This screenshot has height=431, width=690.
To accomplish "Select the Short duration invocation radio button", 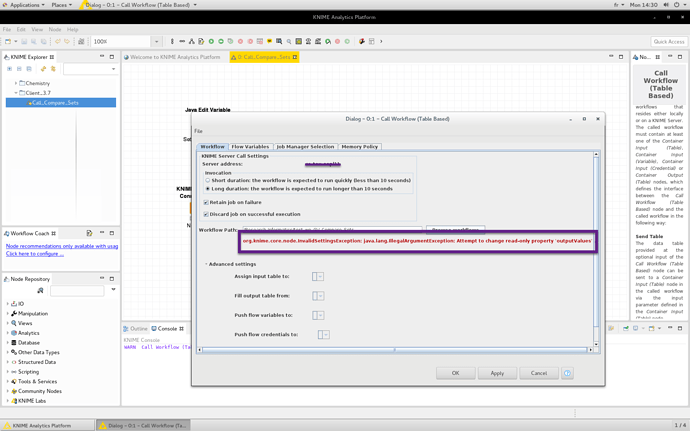I will pos(208,180).
